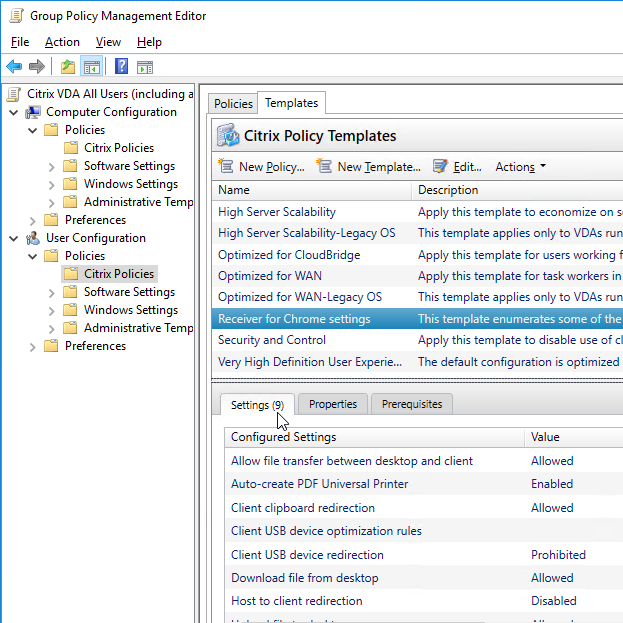Viewport: 623px width, 623px height.
Task: Click the Edit... button
Action: click(457, 166)
